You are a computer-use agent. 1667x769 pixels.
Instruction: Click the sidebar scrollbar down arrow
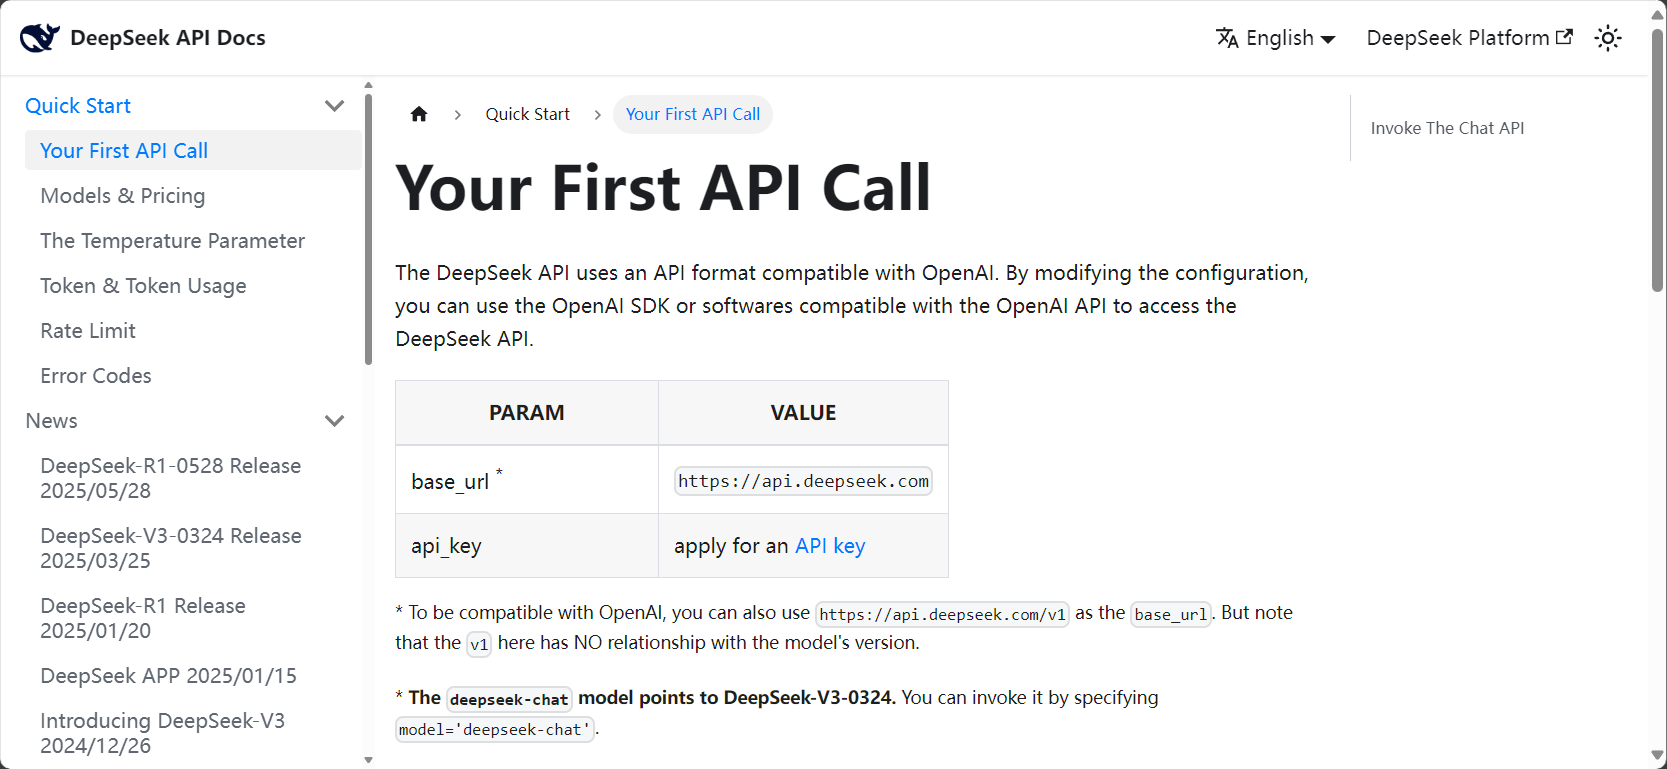click(368, 760)
